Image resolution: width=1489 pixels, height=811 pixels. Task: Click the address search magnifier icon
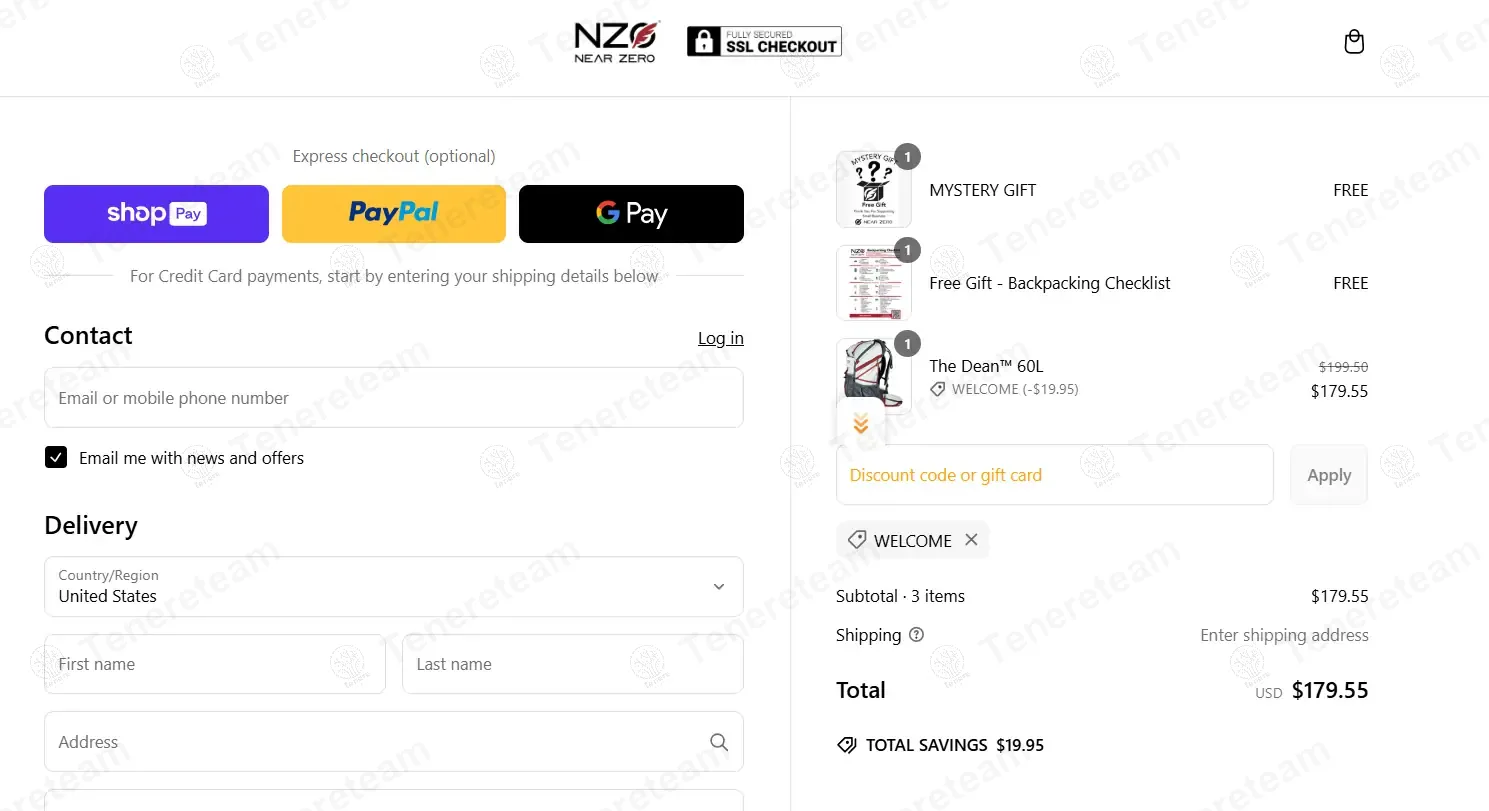718,742
